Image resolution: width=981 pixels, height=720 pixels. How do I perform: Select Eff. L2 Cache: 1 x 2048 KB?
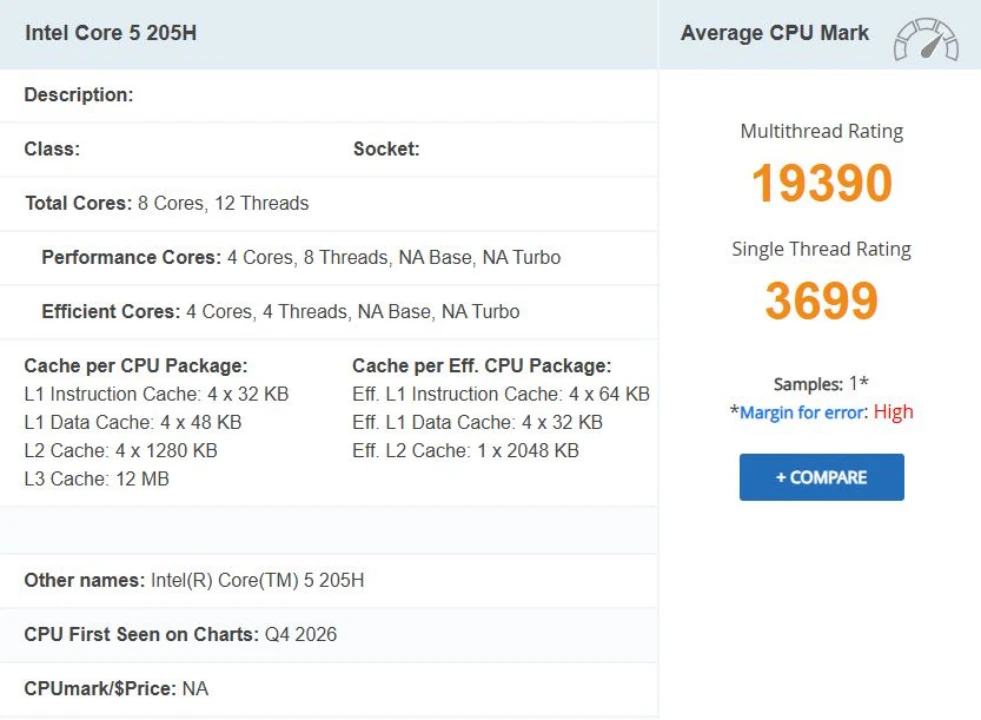point(465,450)
